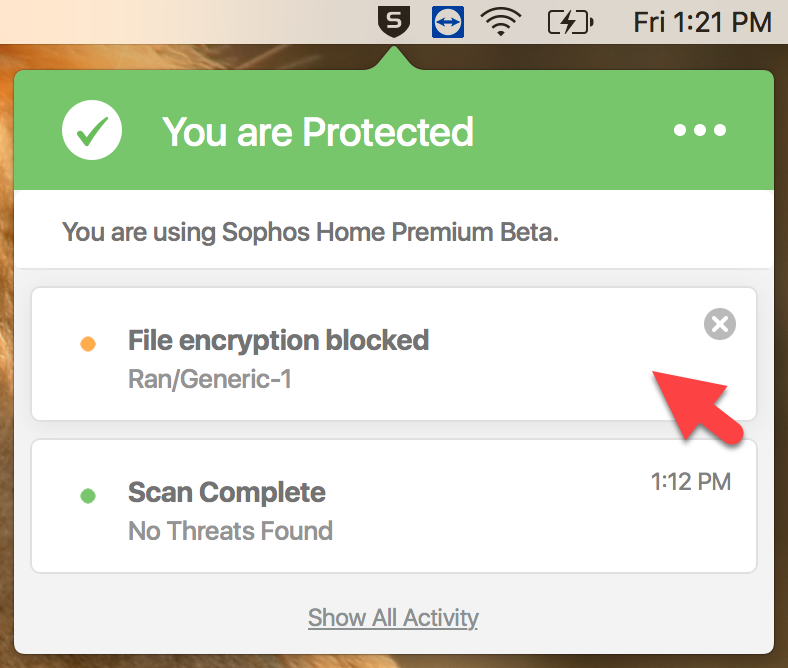Viewport: 788px width, 668px height.
Task: Click the Ran/Generic-1 threat name
Action: [210, 379]
